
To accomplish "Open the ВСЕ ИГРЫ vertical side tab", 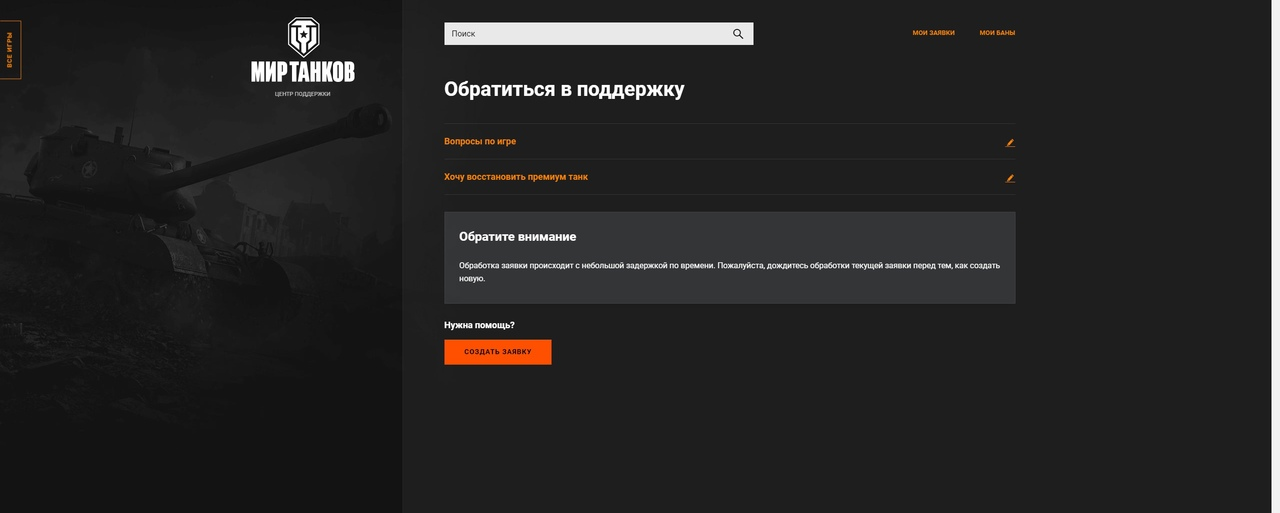I will click(10, 50).
